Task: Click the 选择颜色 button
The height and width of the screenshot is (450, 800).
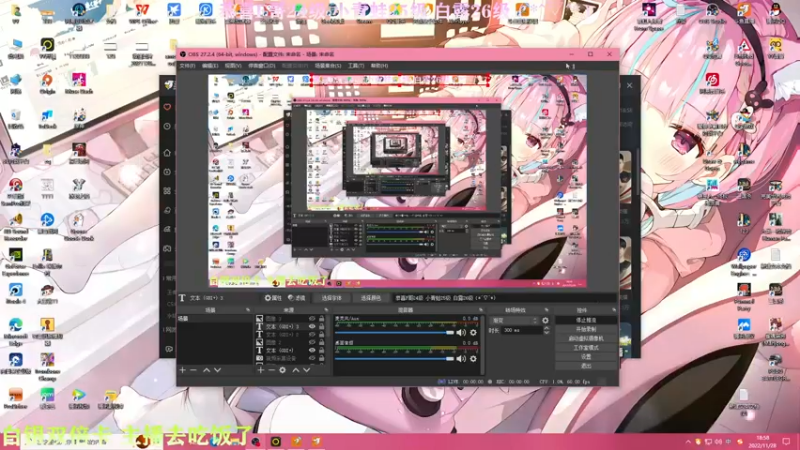Action: [x=370, y=298]
